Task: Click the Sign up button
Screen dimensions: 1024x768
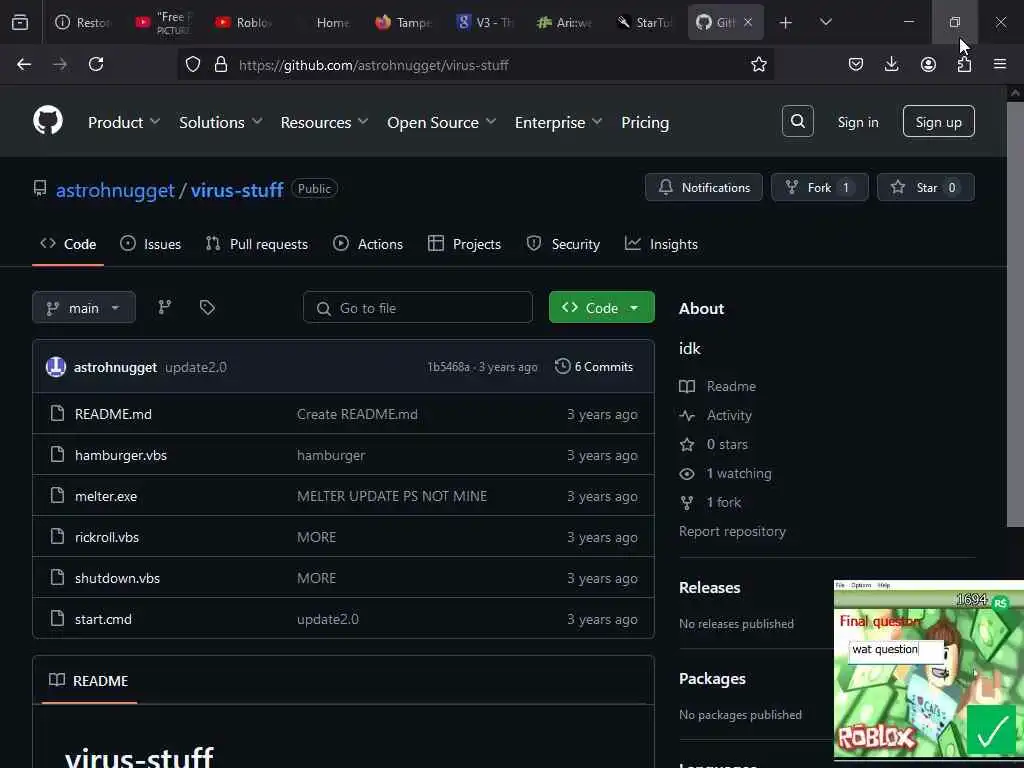Action: tap(938, 121)
